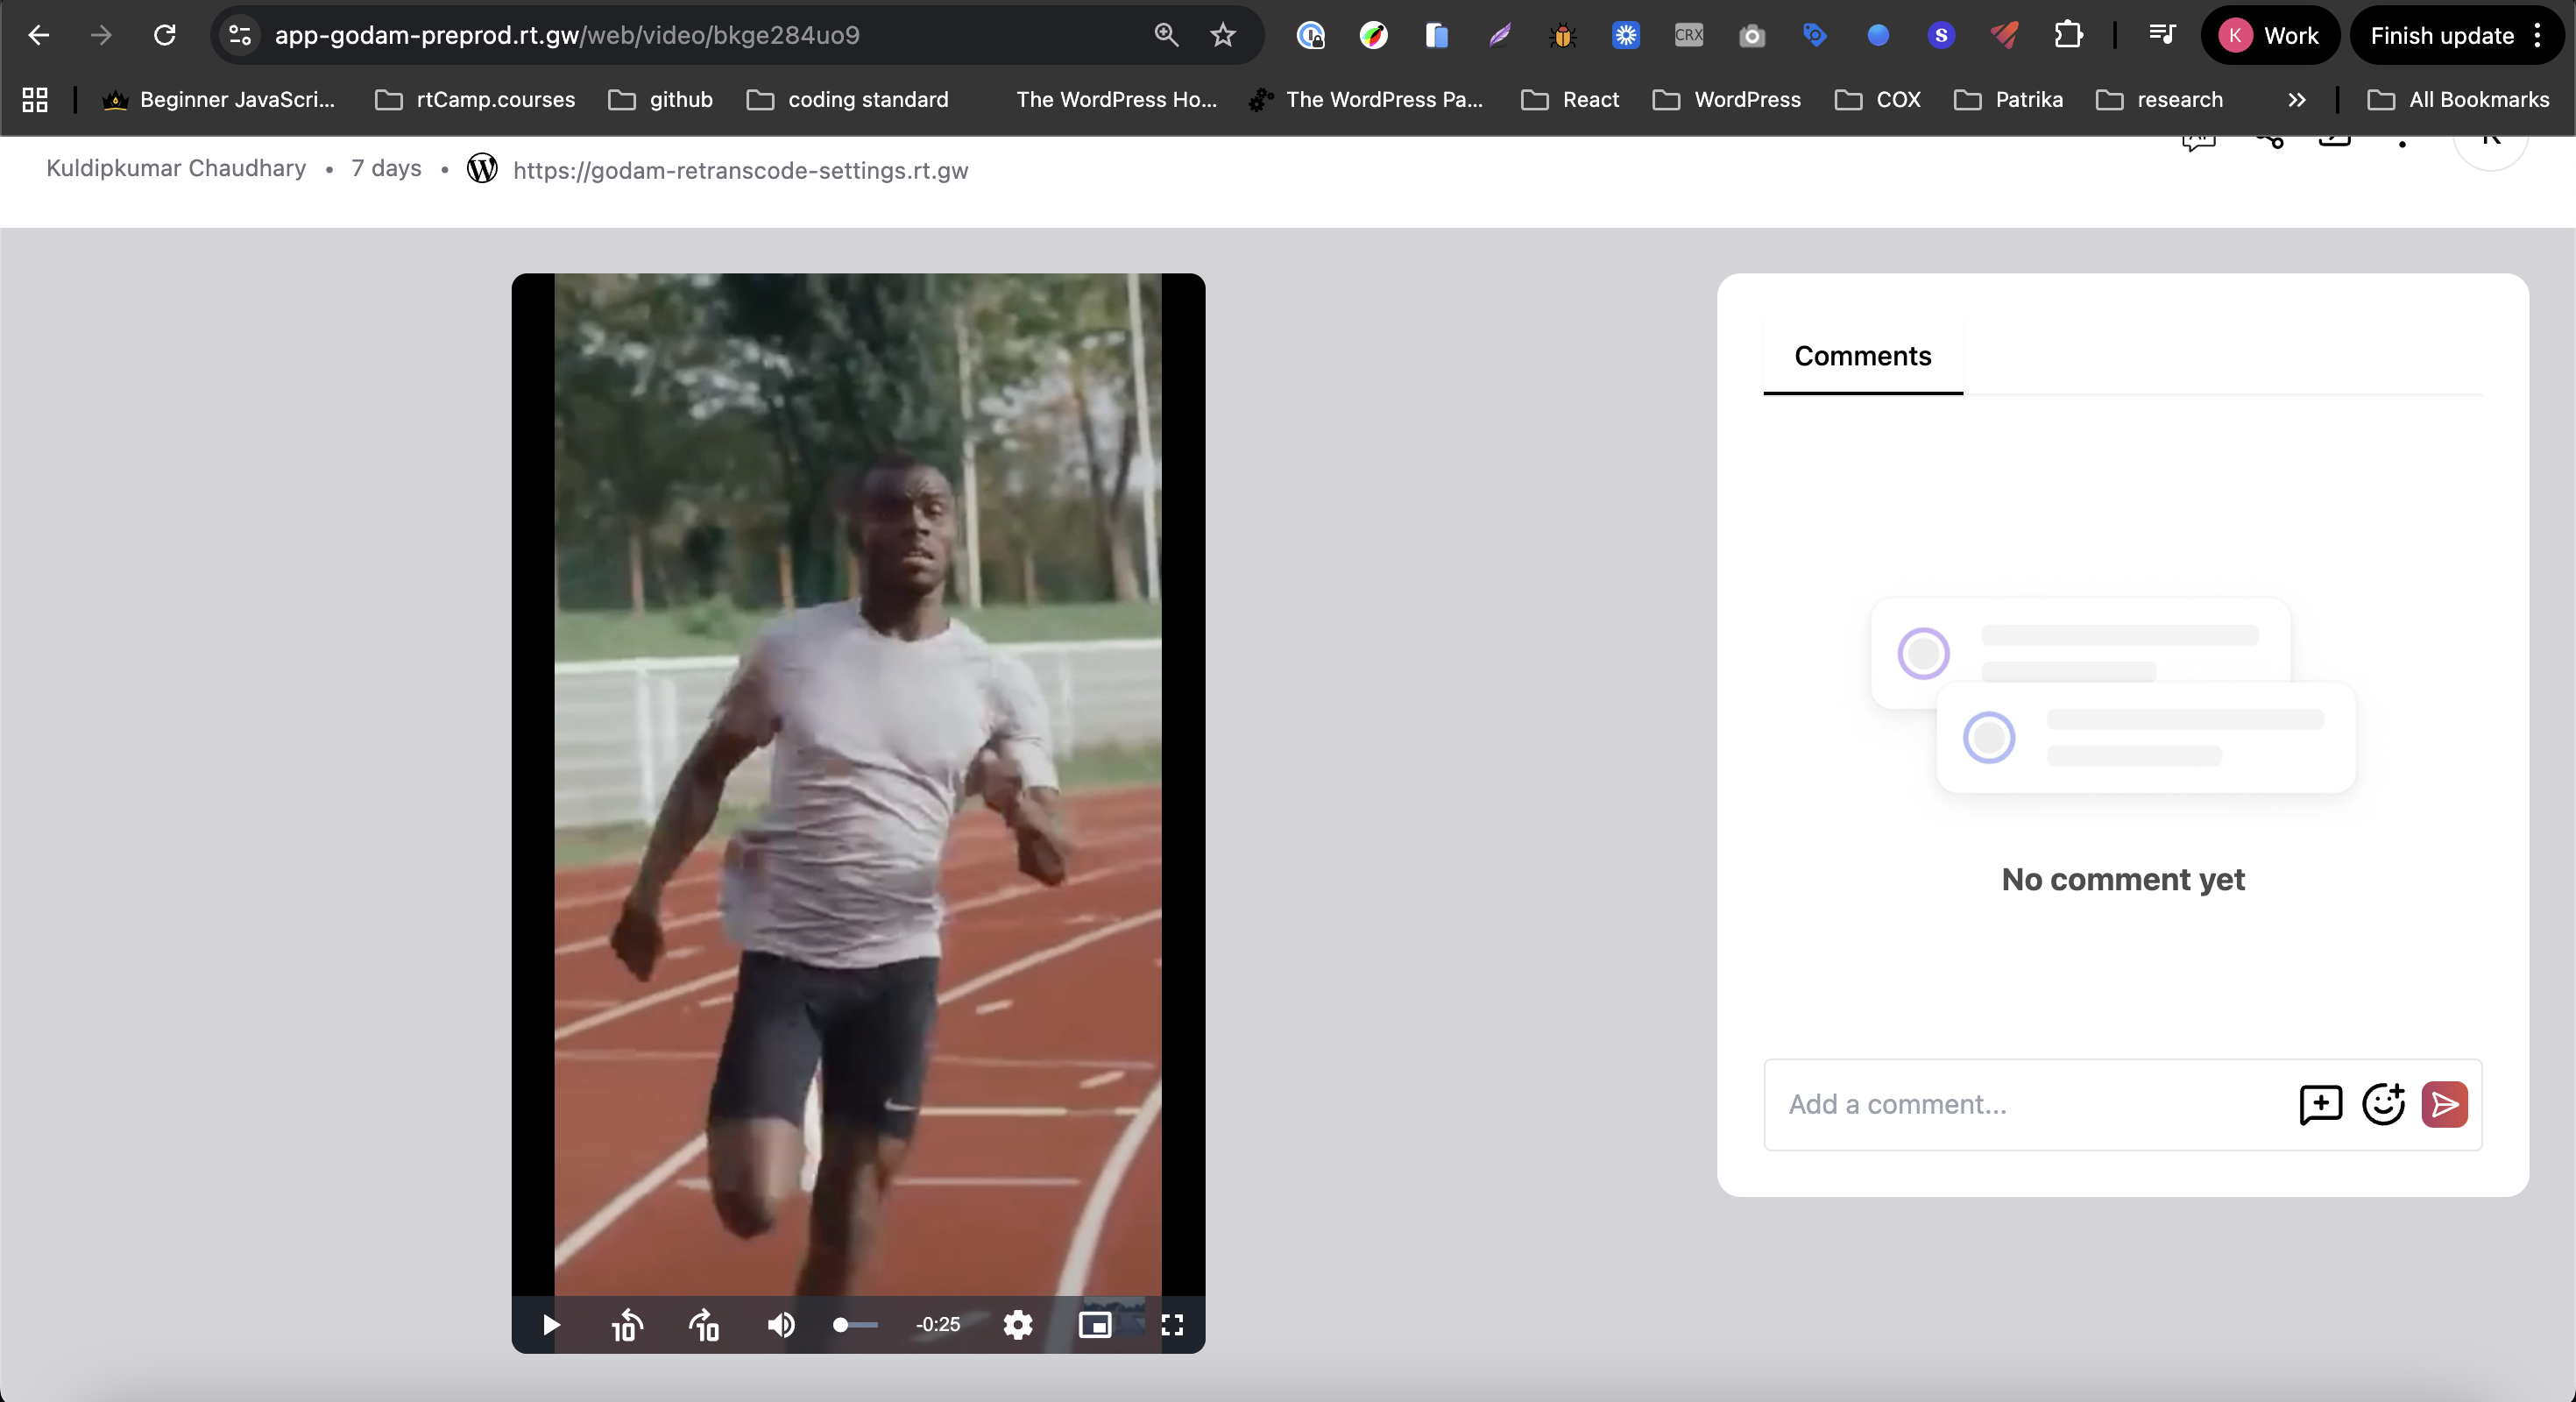Open emoji reaction picker

[2383, 1104]
